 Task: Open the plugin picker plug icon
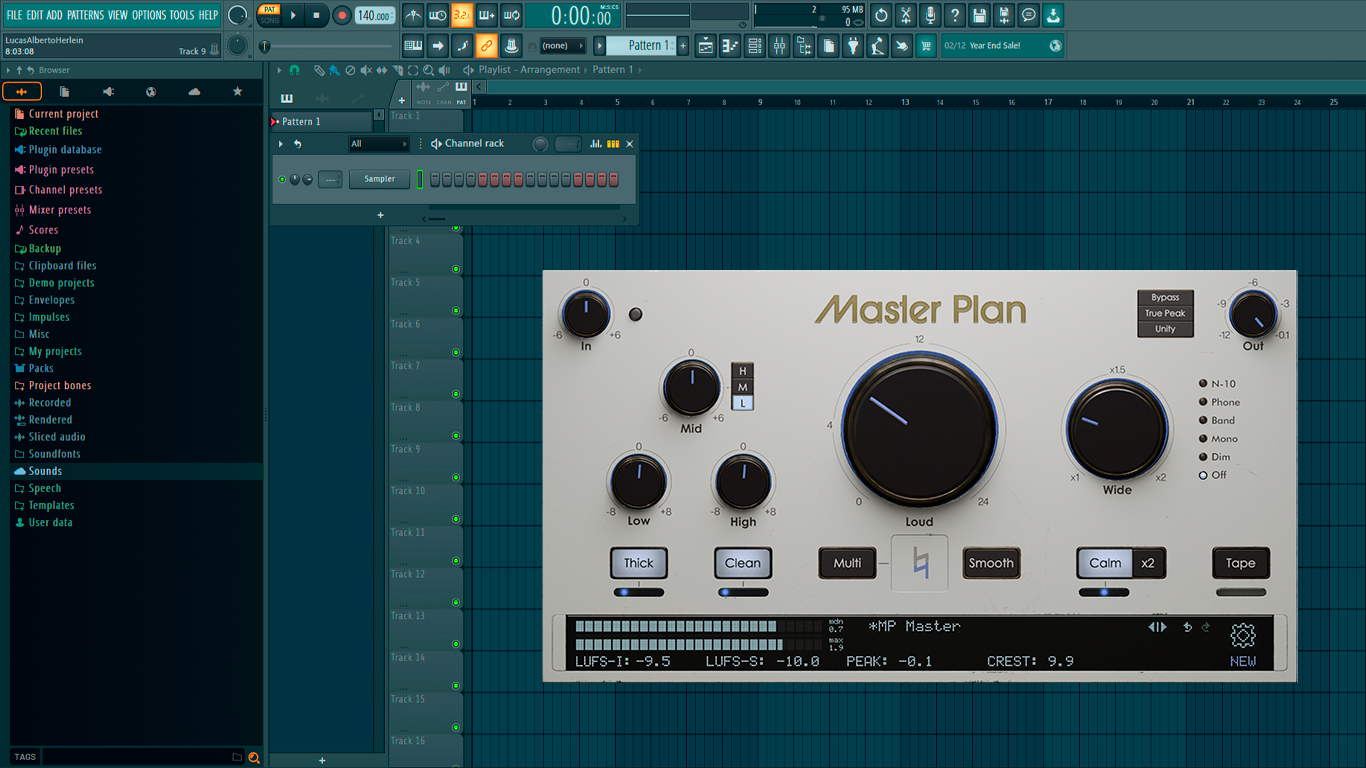coord(853,46)
